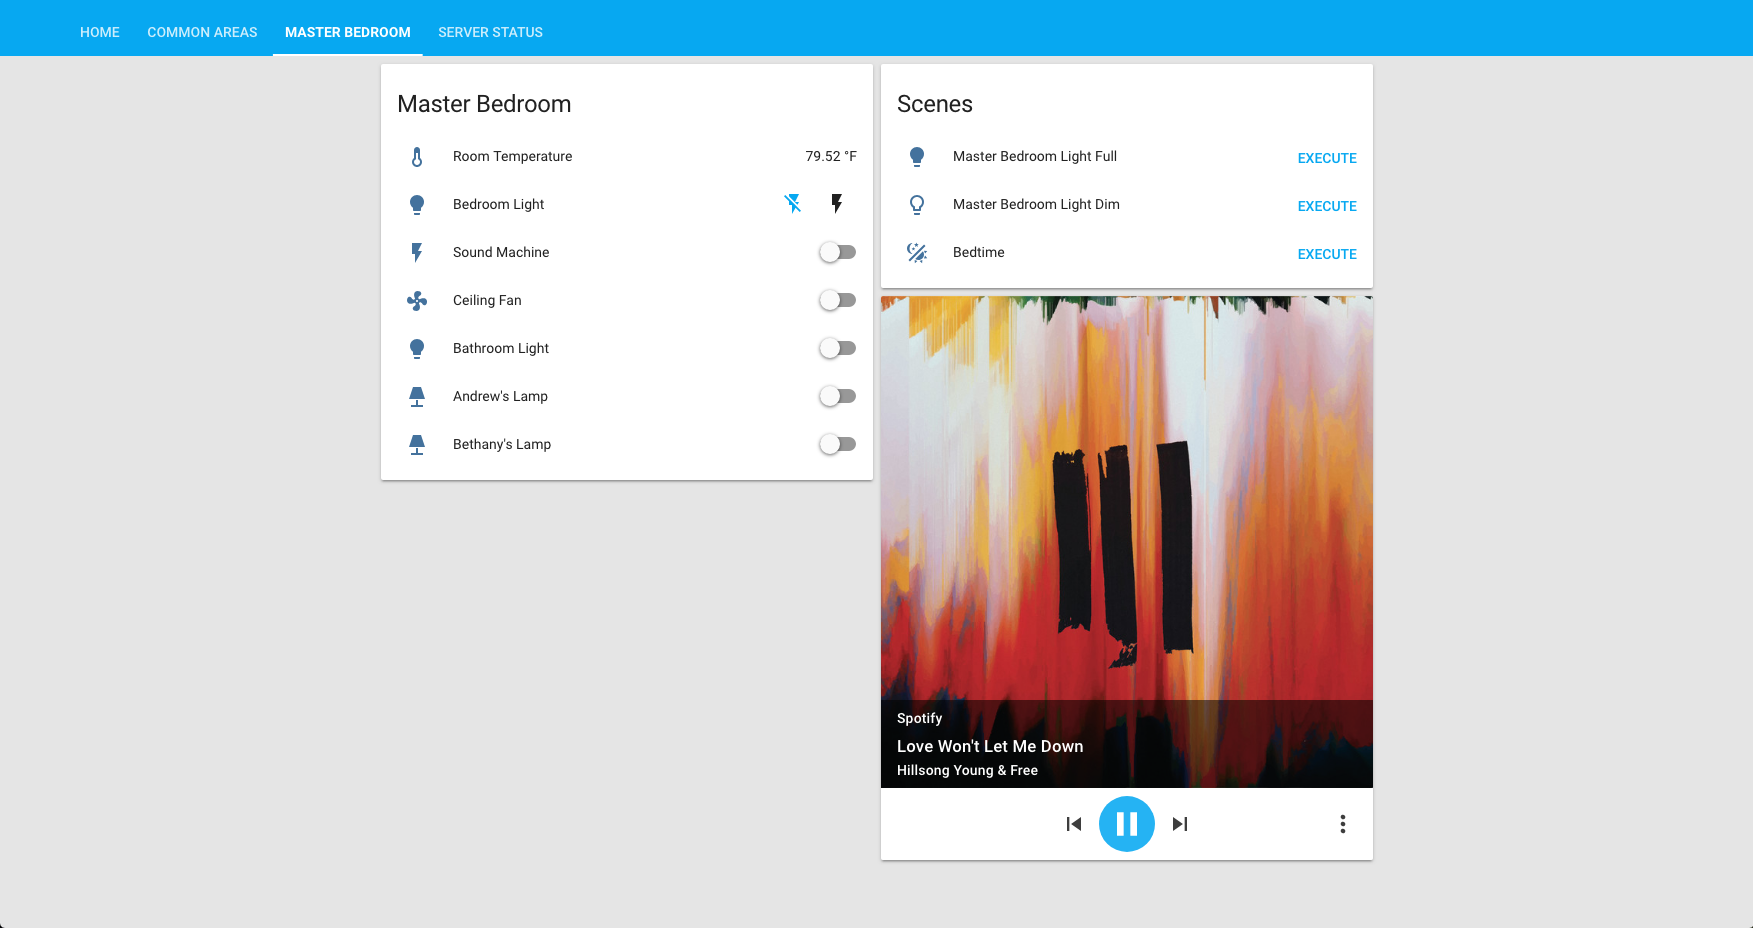Image resolution: width=1753 pixels, height=928 pixels.
Task: Execute the Master Bedroom Light Full scene
Action: click(x=1327, y=158)
